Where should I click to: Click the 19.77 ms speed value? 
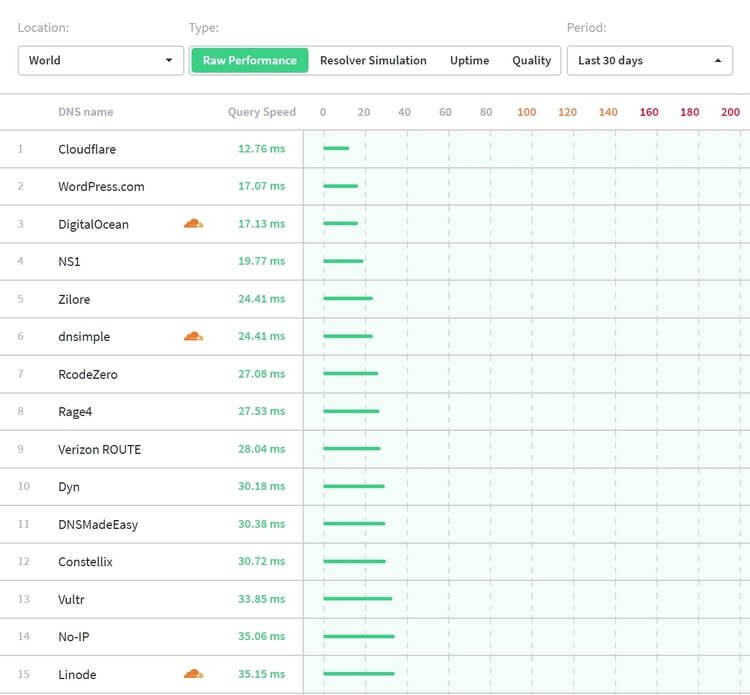pos(262,261)
